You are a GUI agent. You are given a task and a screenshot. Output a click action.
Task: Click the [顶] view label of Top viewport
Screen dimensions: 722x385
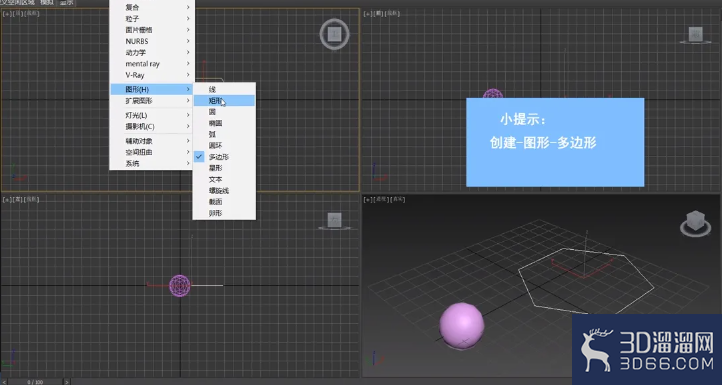pyautogui.click(x=17, y=13)
